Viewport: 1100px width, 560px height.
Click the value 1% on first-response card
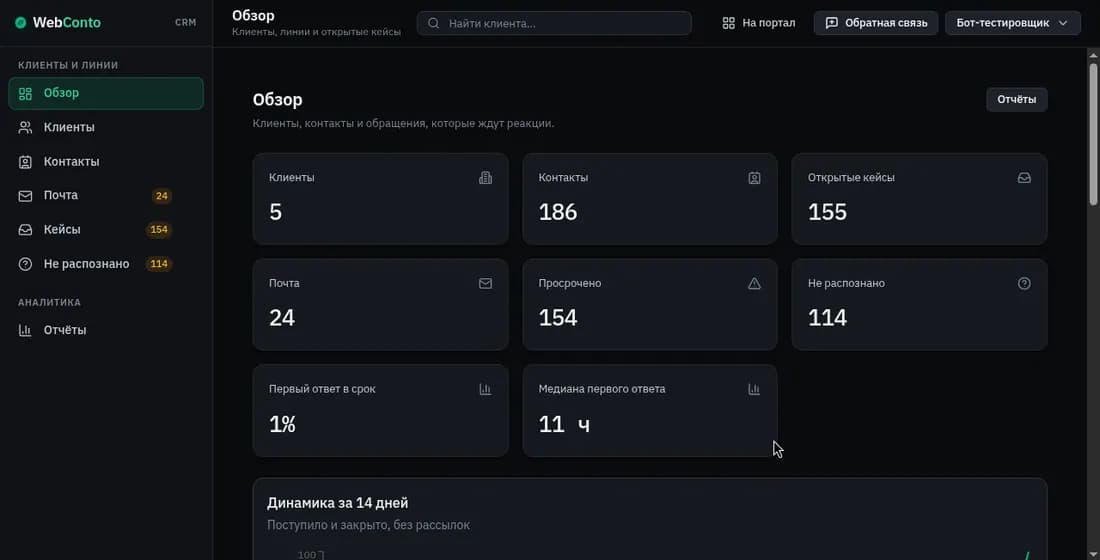tap(282, 424)
